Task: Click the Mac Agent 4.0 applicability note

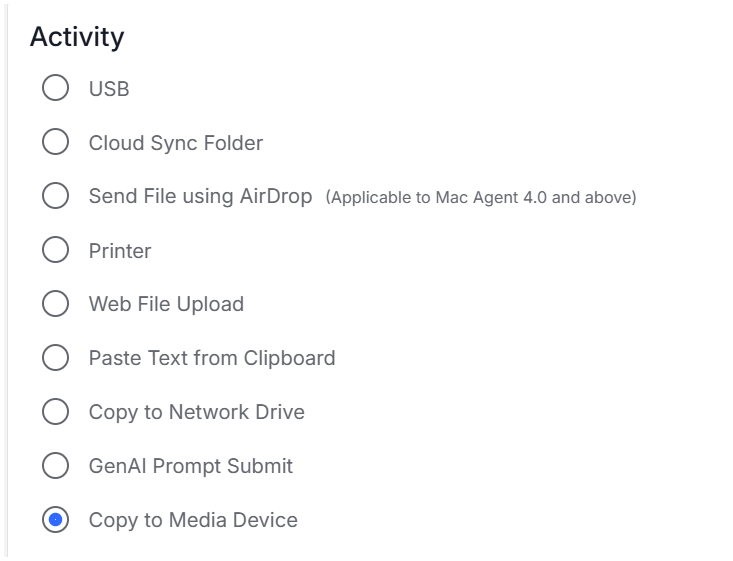Action: (x=481, y=197)
